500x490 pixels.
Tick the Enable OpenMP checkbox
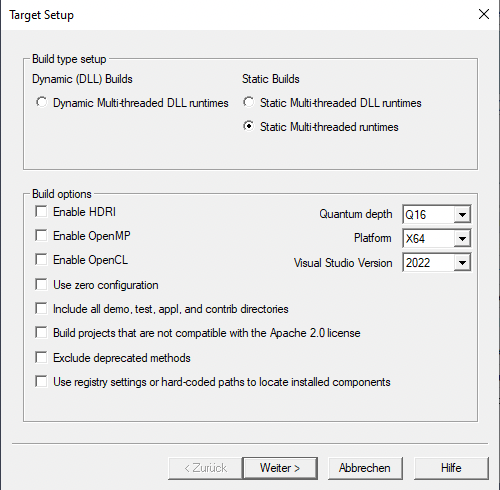pyautogui.click(x=41, y=235)
